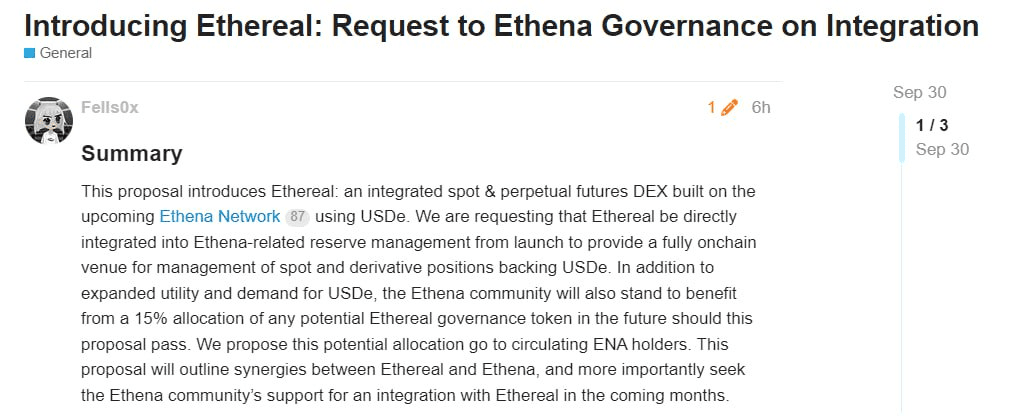Viewport: 1015px width, 416px height.
Task: Click the first line of the proposal summary
Action: (x=418, y=192)
